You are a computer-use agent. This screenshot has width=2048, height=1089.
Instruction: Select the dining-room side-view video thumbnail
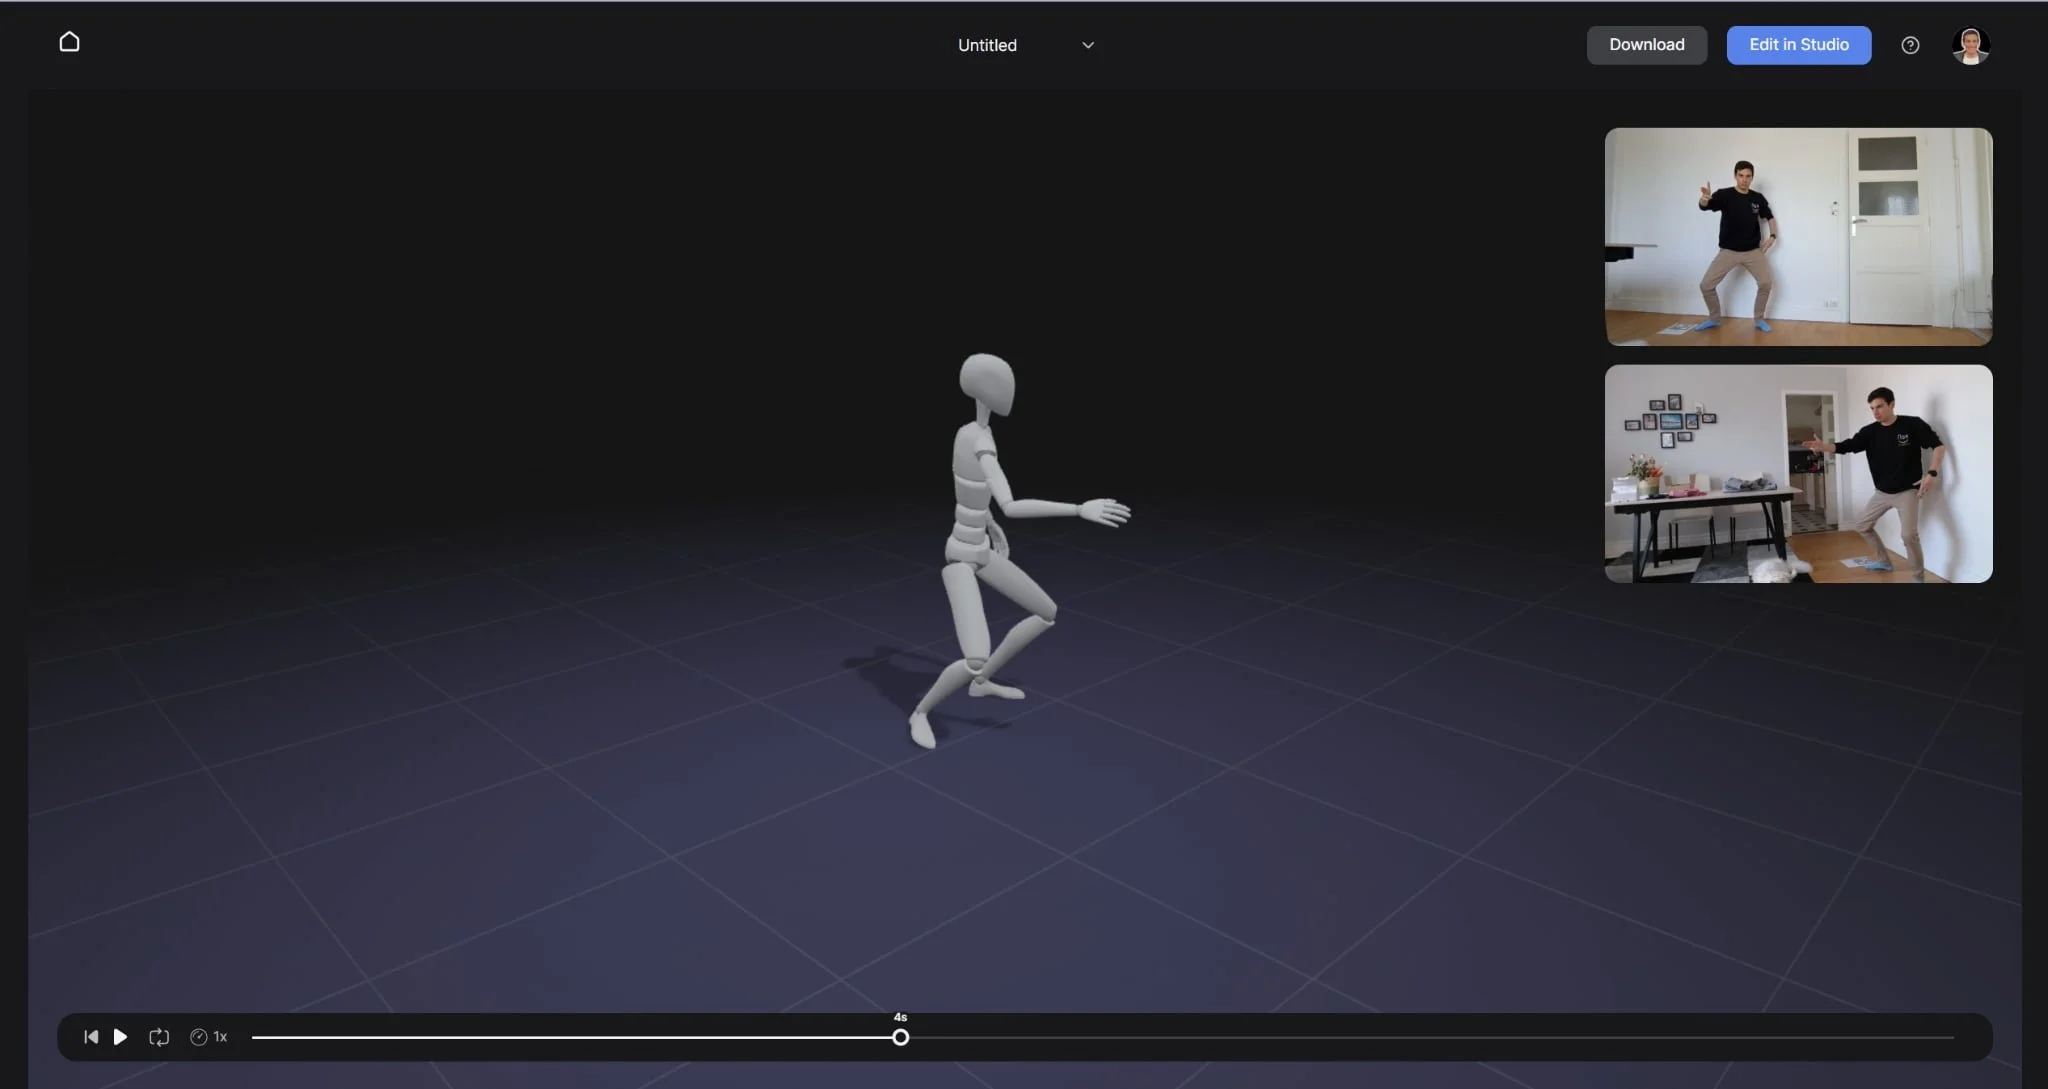tap(1798, 473)
